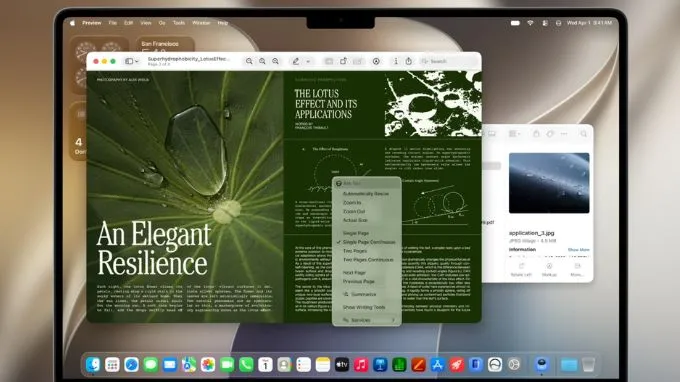Click Markup button in Finder preview pane

click(549, 269)
